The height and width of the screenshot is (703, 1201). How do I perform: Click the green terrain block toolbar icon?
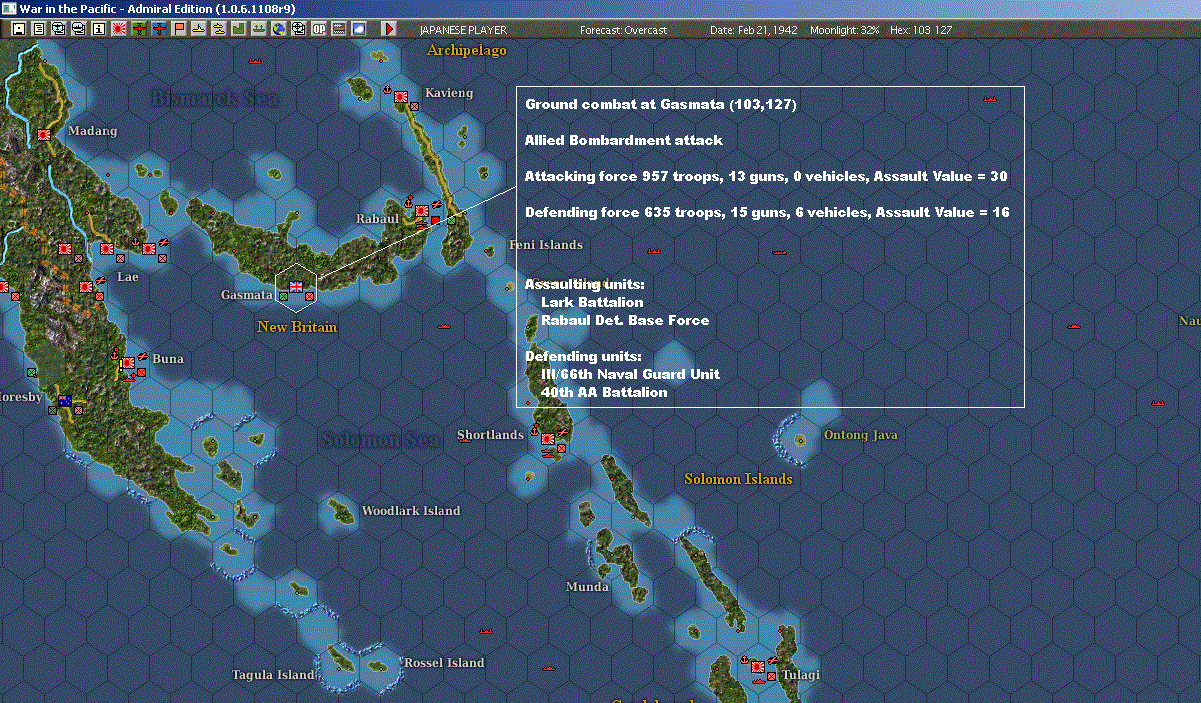(x=239, y=29)
